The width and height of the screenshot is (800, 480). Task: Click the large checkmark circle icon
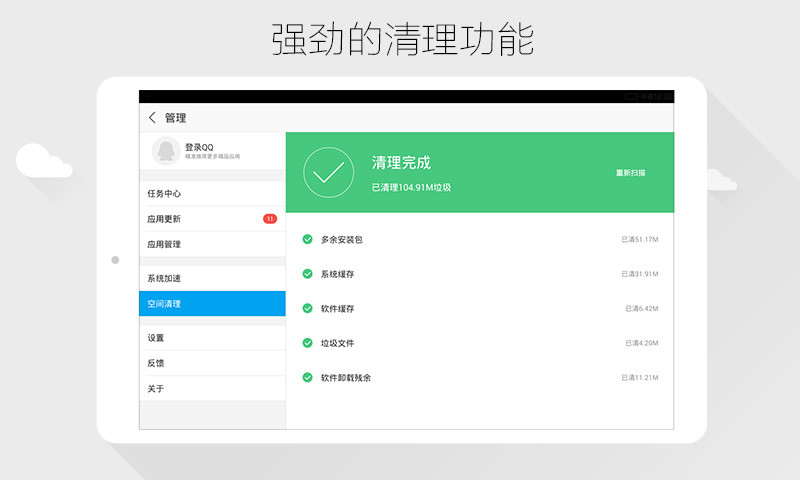328,172
